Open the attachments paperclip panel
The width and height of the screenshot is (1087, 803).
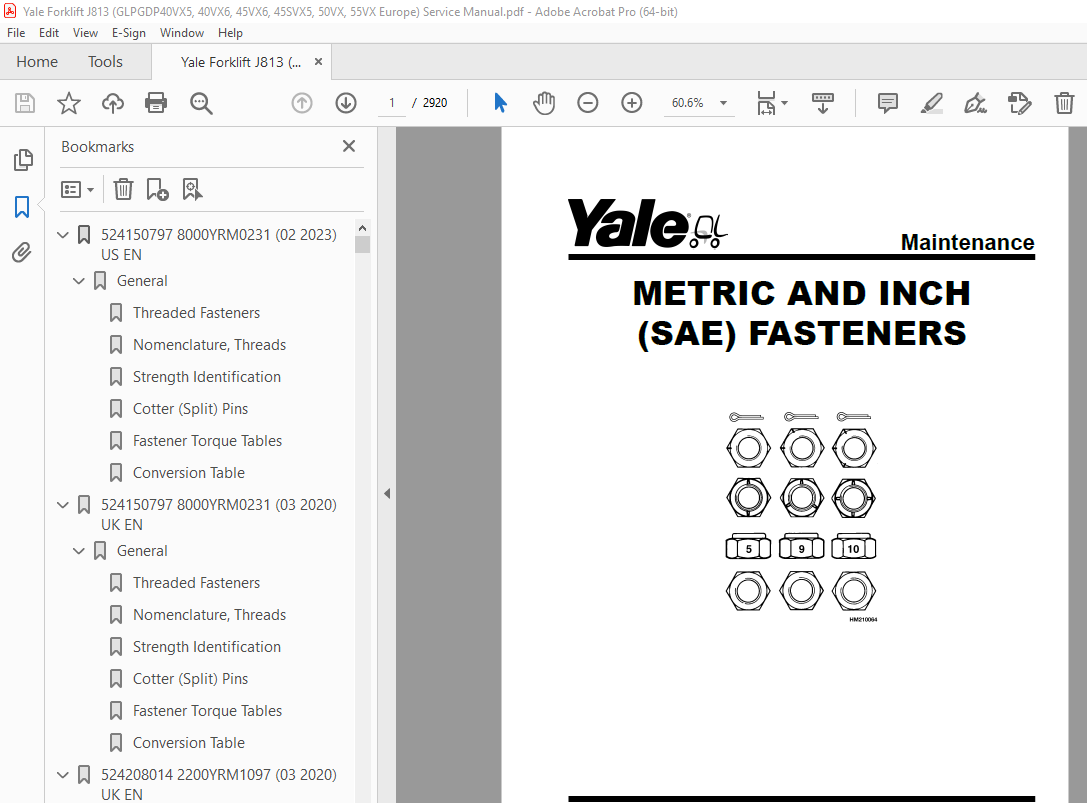click(x=21, y=252)
